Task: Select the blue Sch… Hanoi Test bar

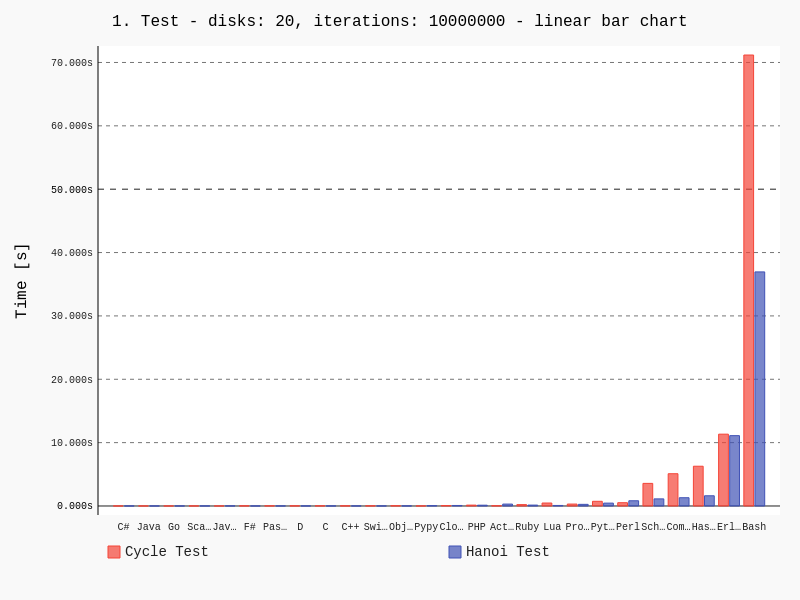Action: point(659,503)
